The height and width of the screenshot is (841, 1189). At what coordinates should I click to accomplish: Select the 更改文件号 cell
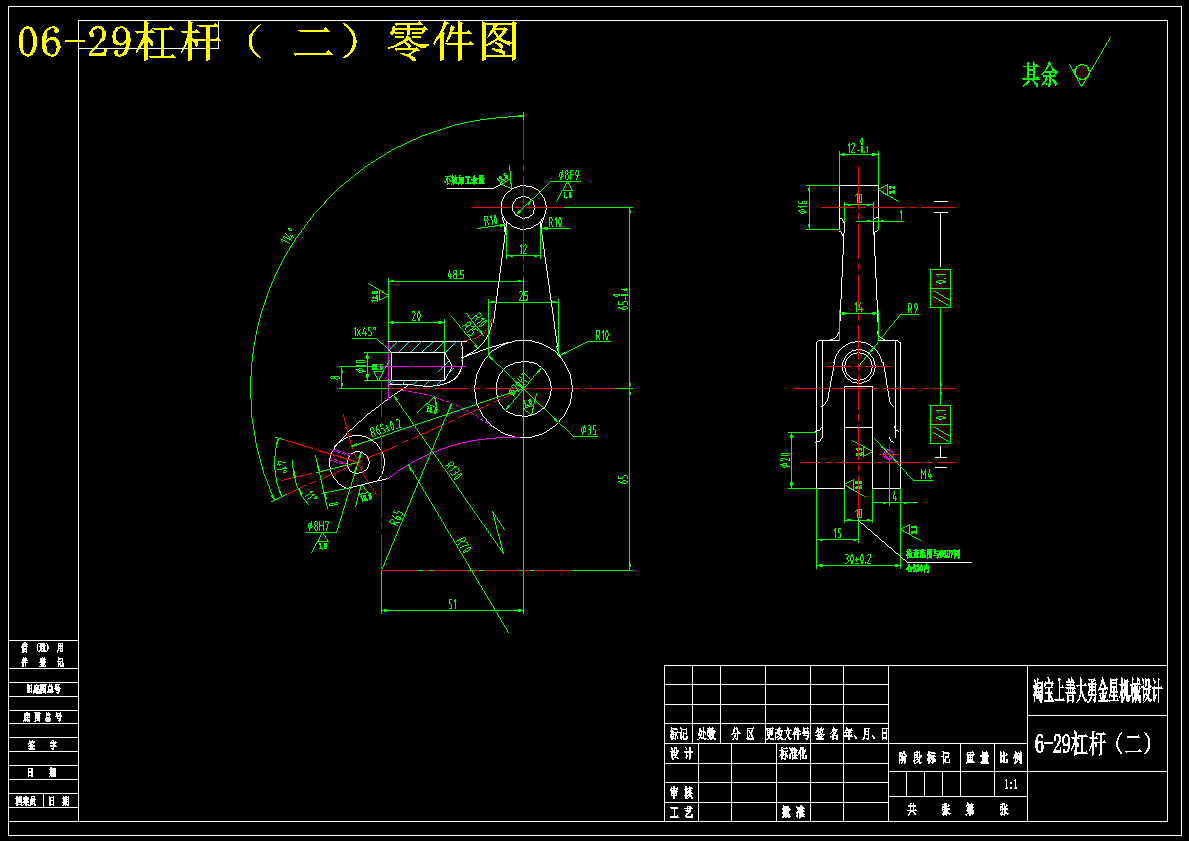(x=788, y=734)
